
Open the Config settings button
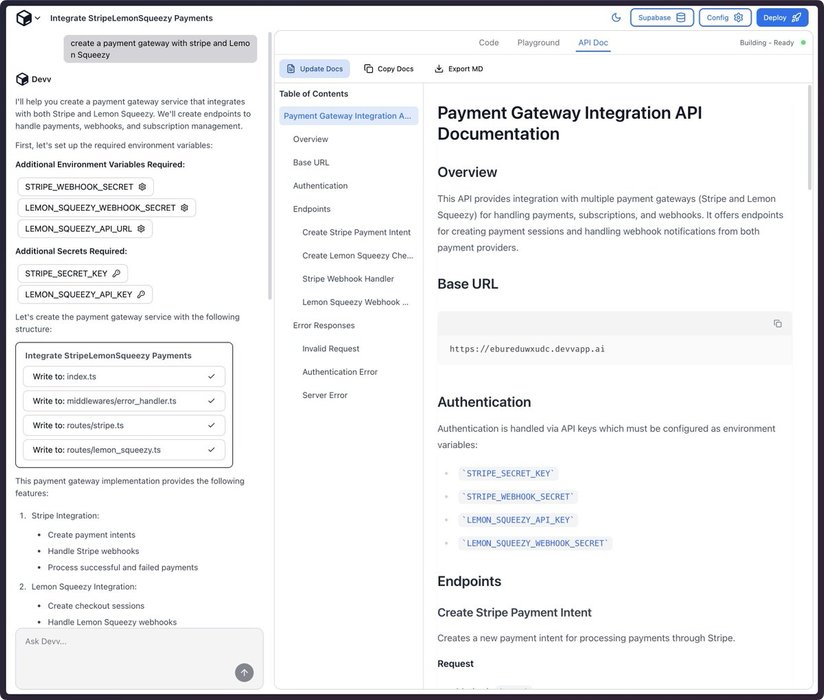725,18
